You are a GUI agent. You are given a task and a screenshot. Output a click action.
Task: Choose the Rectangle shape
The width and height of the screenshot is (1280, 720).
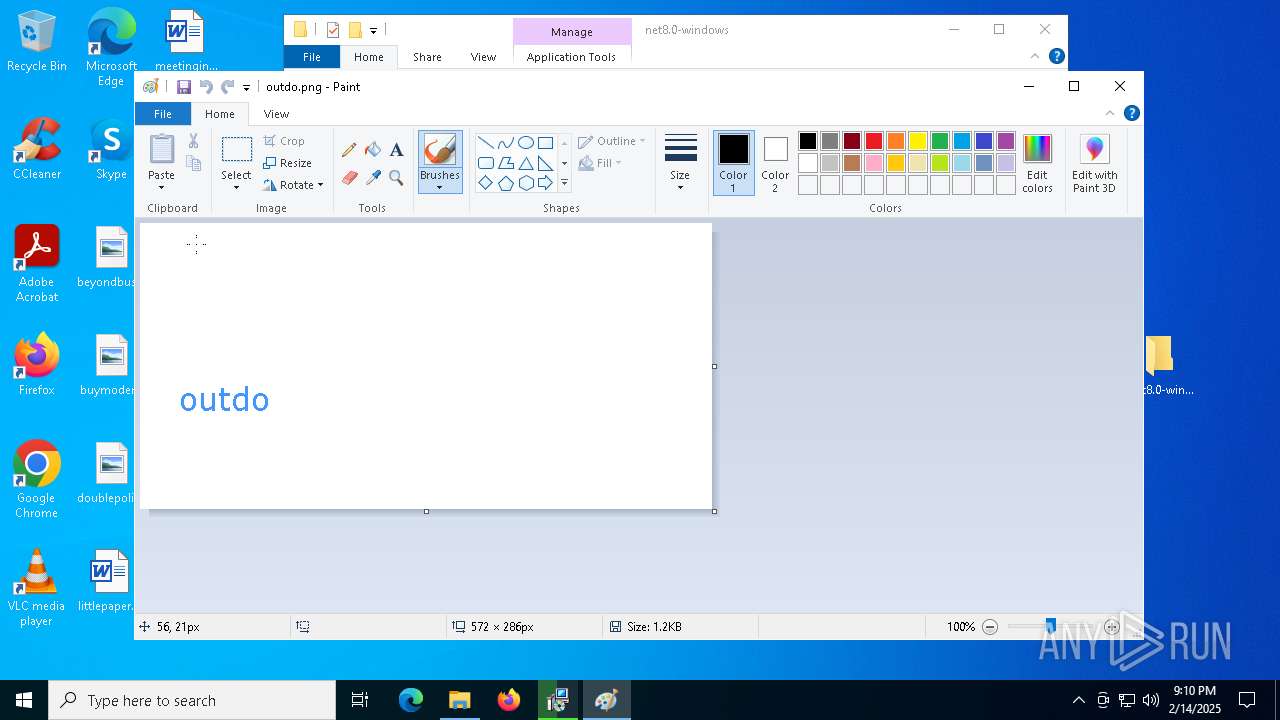click(x=545, y=142)
